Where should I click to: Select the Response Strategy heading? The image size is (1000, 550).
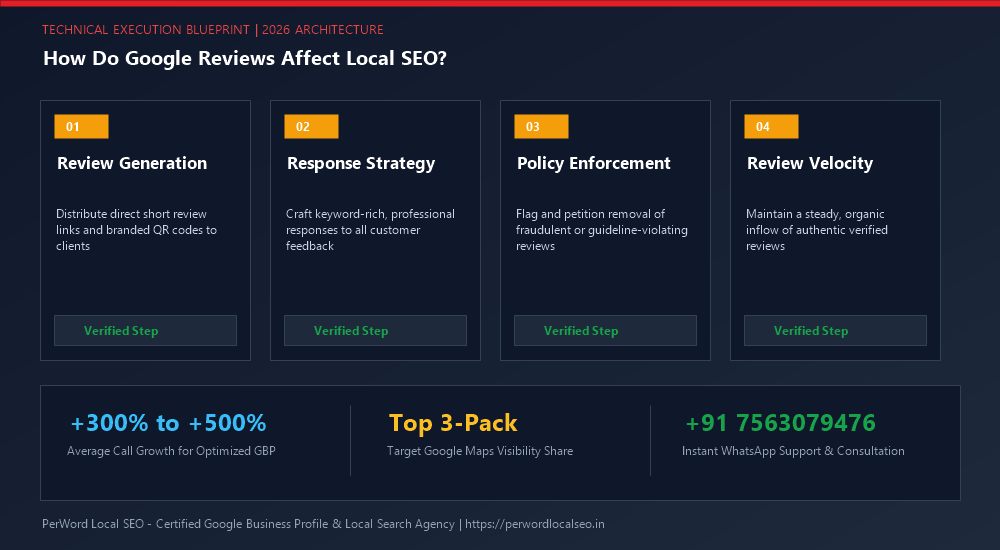[361, 164]
